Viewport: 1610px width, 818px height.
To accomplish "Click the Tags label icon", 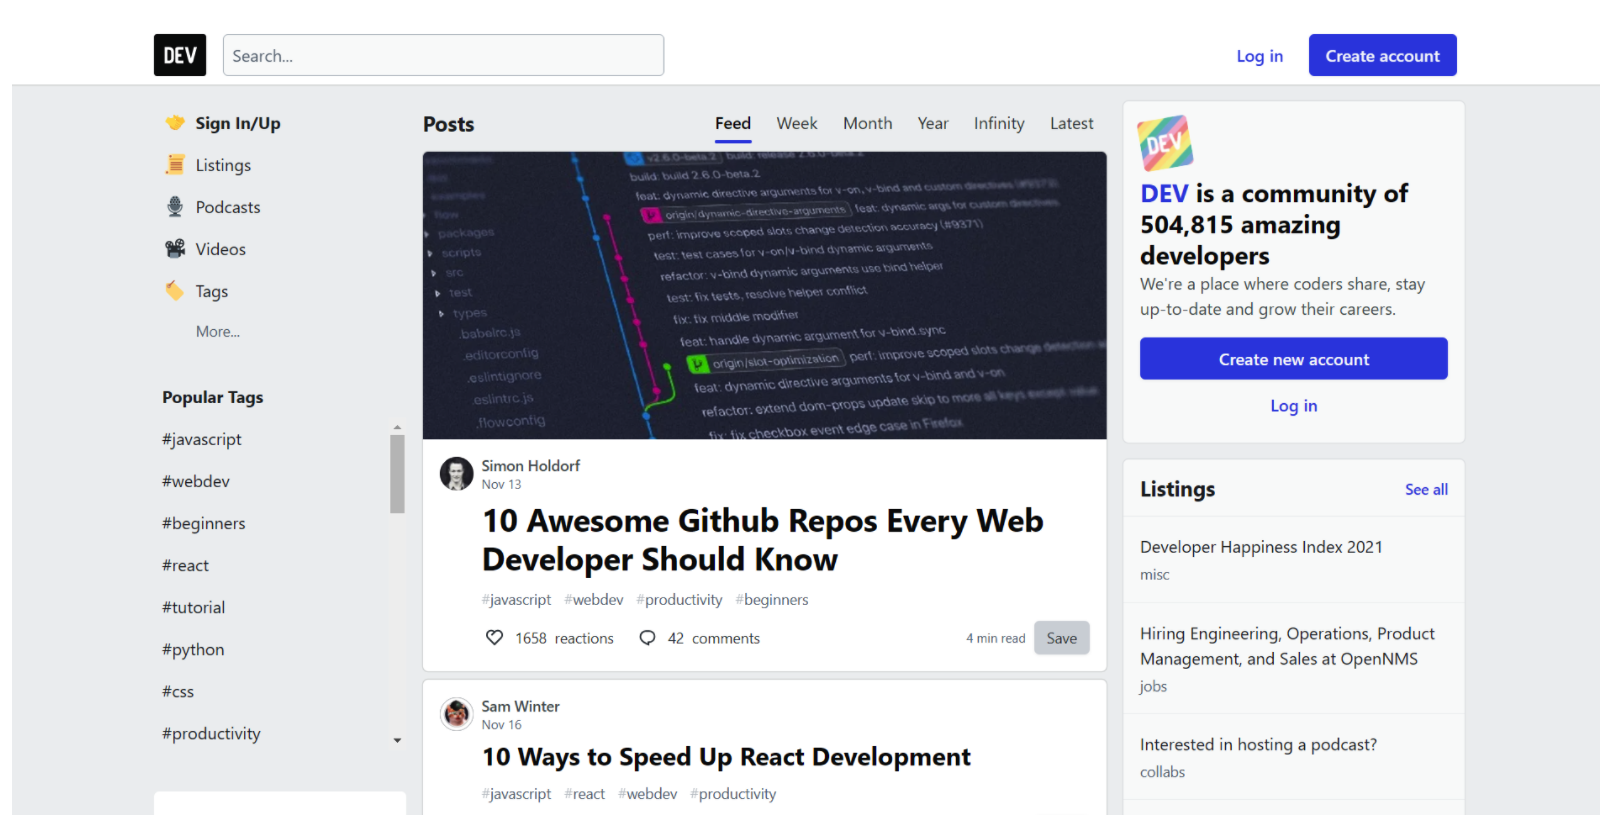I will tap(175, 291).
